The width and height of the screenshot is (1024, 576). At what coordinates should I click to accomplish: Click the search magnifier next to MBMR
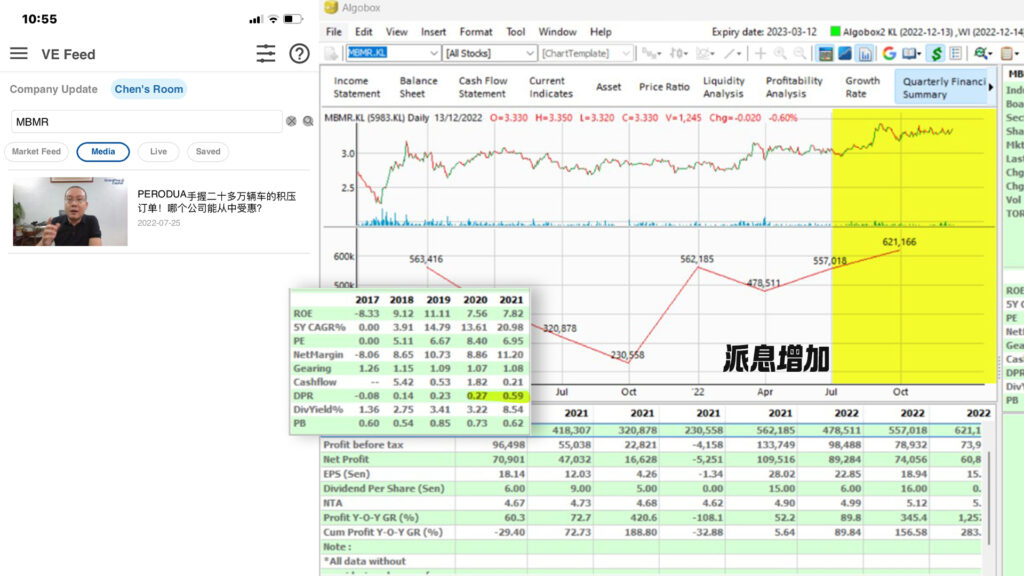pyautogui.click(x=308, y=121)
